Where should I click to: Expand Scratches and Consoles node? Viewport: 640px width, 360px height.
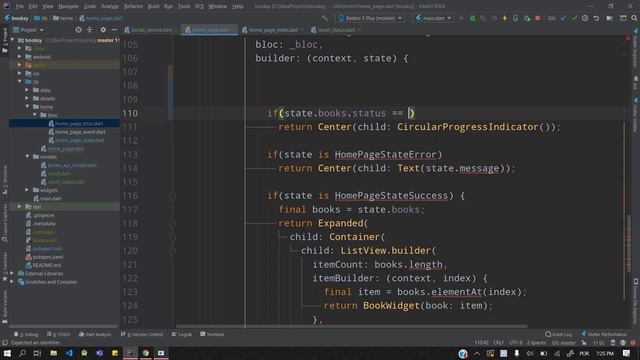pos(12,282)
